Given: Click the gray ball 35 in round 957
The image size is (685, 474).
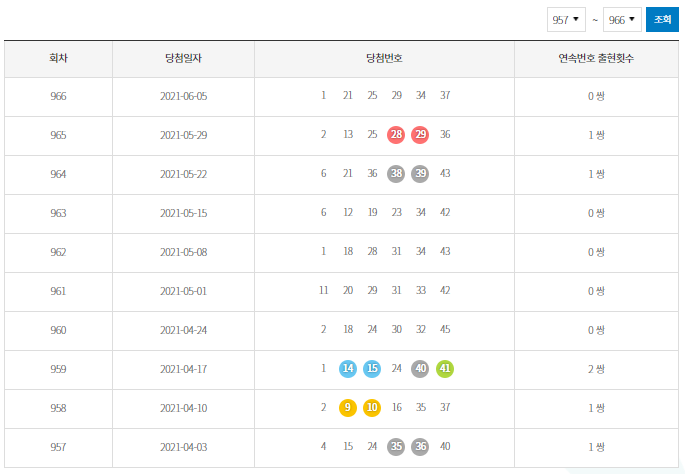Looking at the screenshot, I should tap(396, 446).
